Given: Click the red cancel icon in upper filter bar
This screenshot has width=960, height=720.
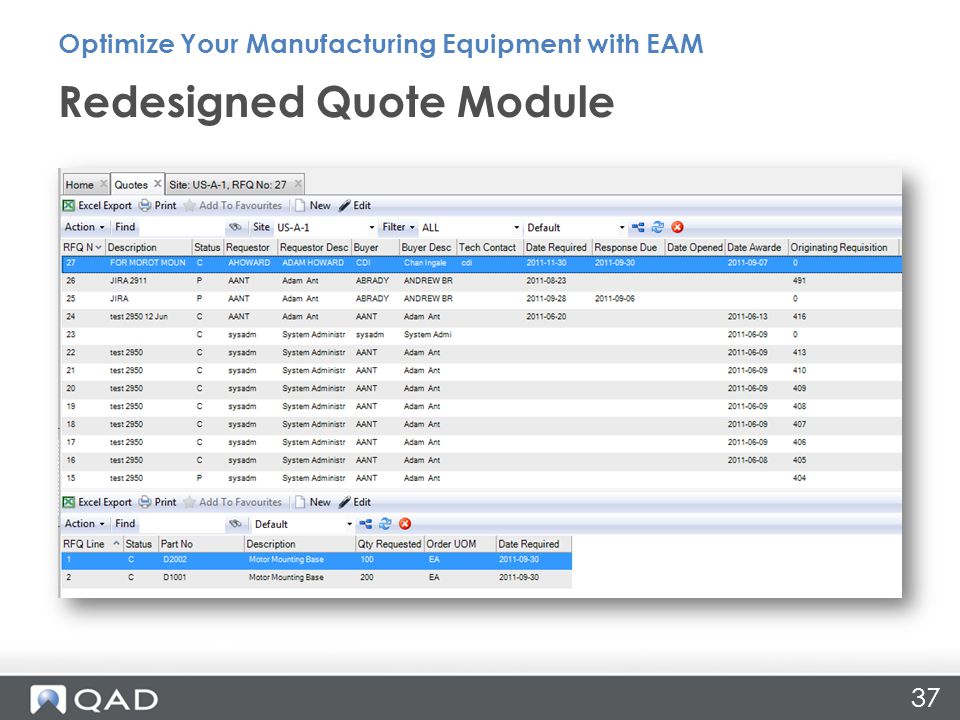Looking at the screenshot, I should coord(677,227).
